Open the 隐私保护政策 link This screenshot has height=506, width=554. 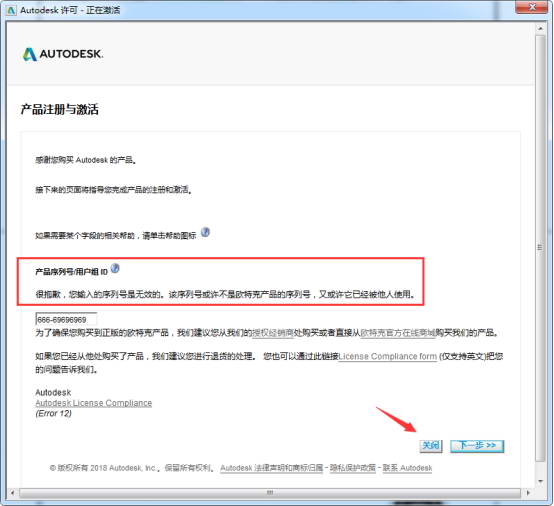coord(353,468)
